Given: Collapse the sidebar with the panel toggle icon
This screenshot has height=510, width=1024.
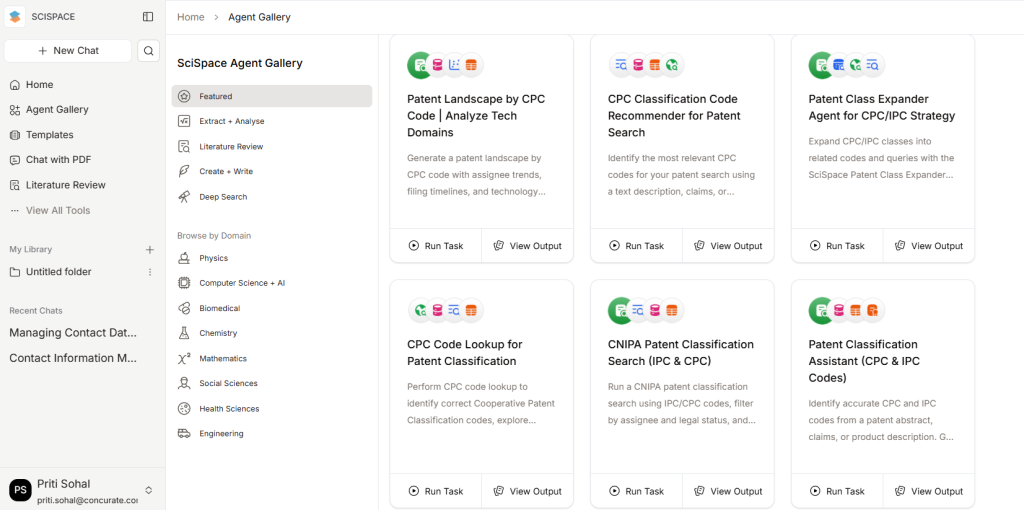Looking at the screenshot, I should click(x=148, y=17).
